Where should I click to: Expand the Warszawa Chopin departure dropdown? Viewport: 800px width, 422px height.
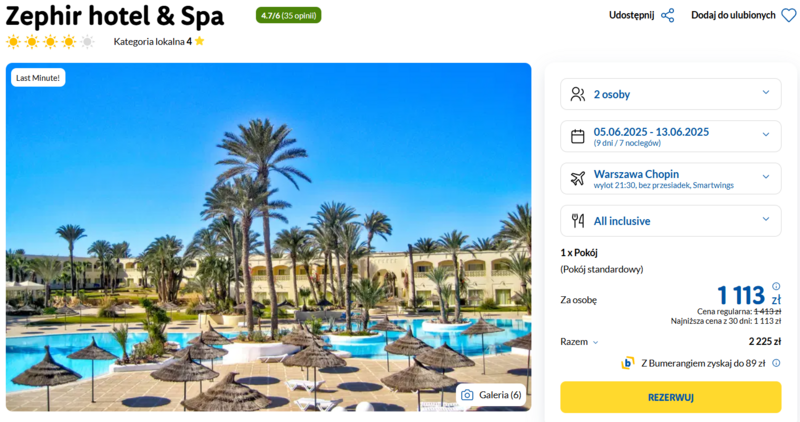(670, 179)
